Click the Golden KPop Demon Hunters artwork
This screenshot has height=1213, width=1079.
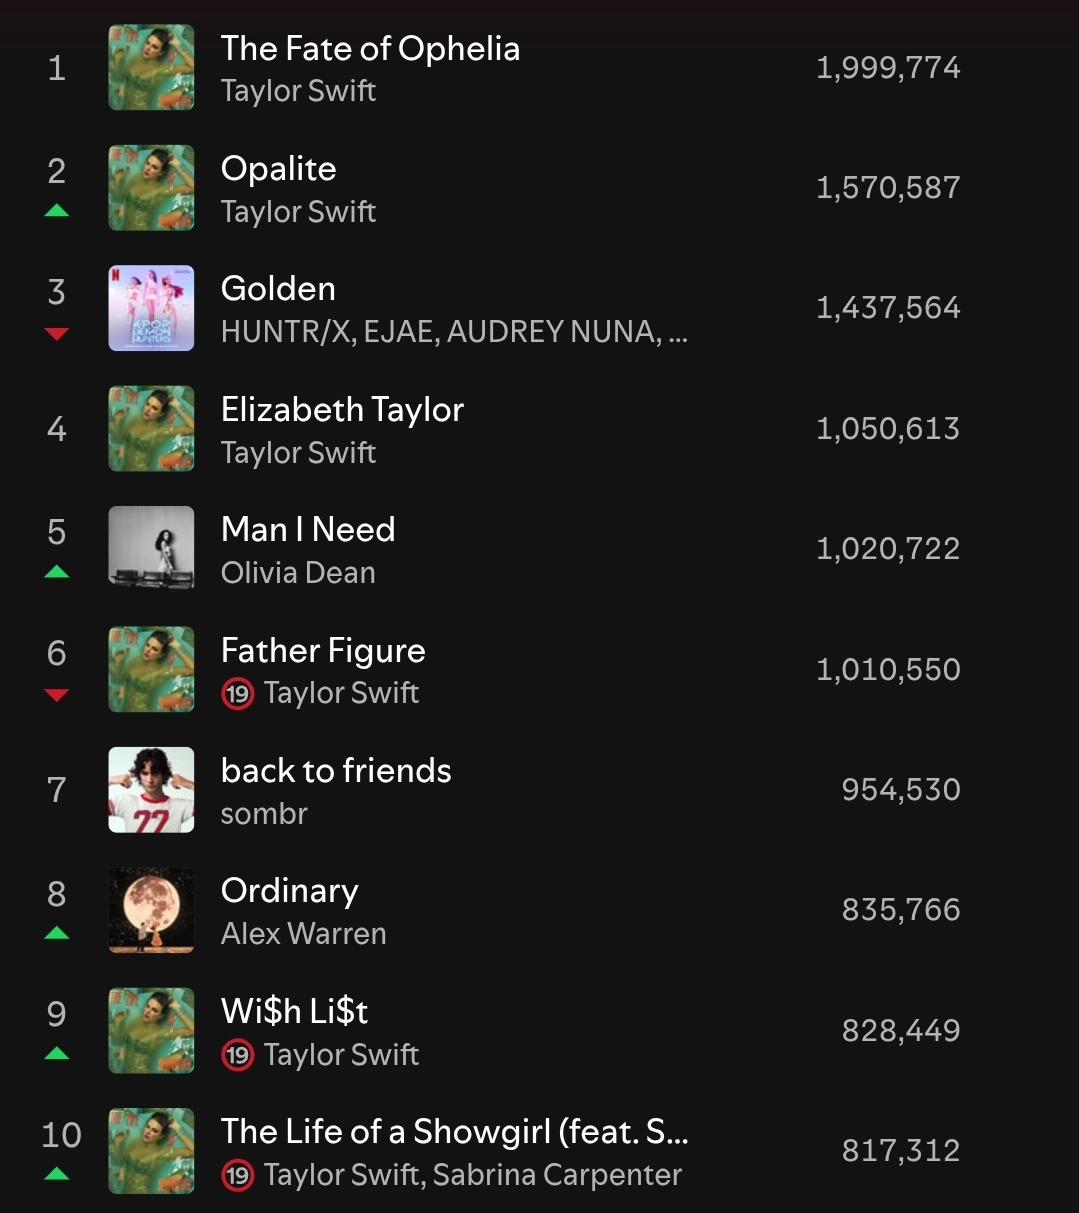(151, 308)
